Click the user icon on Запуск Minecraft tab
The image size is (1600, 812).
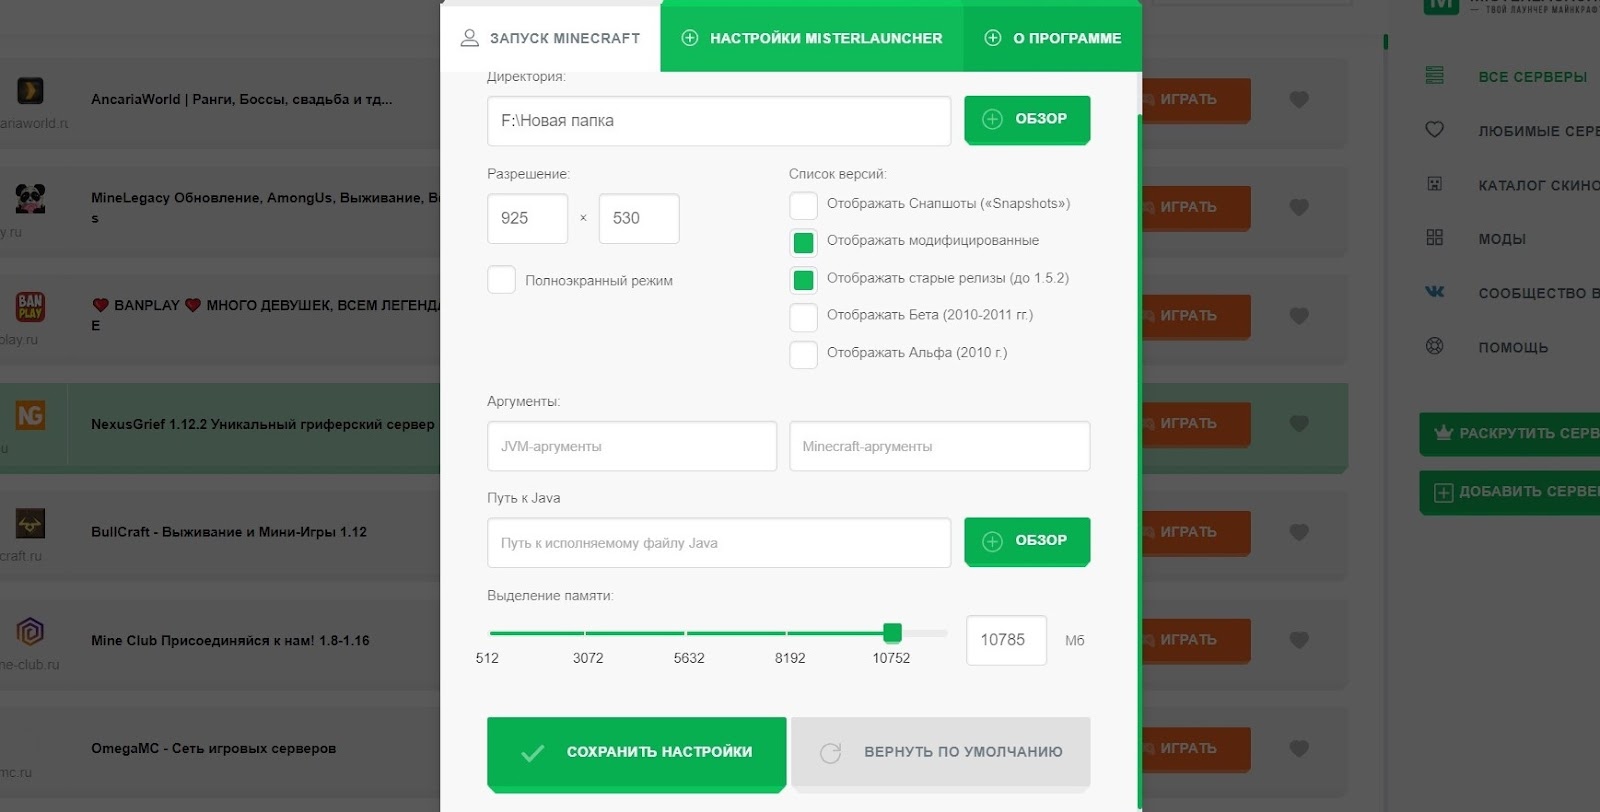coord(469,38)
